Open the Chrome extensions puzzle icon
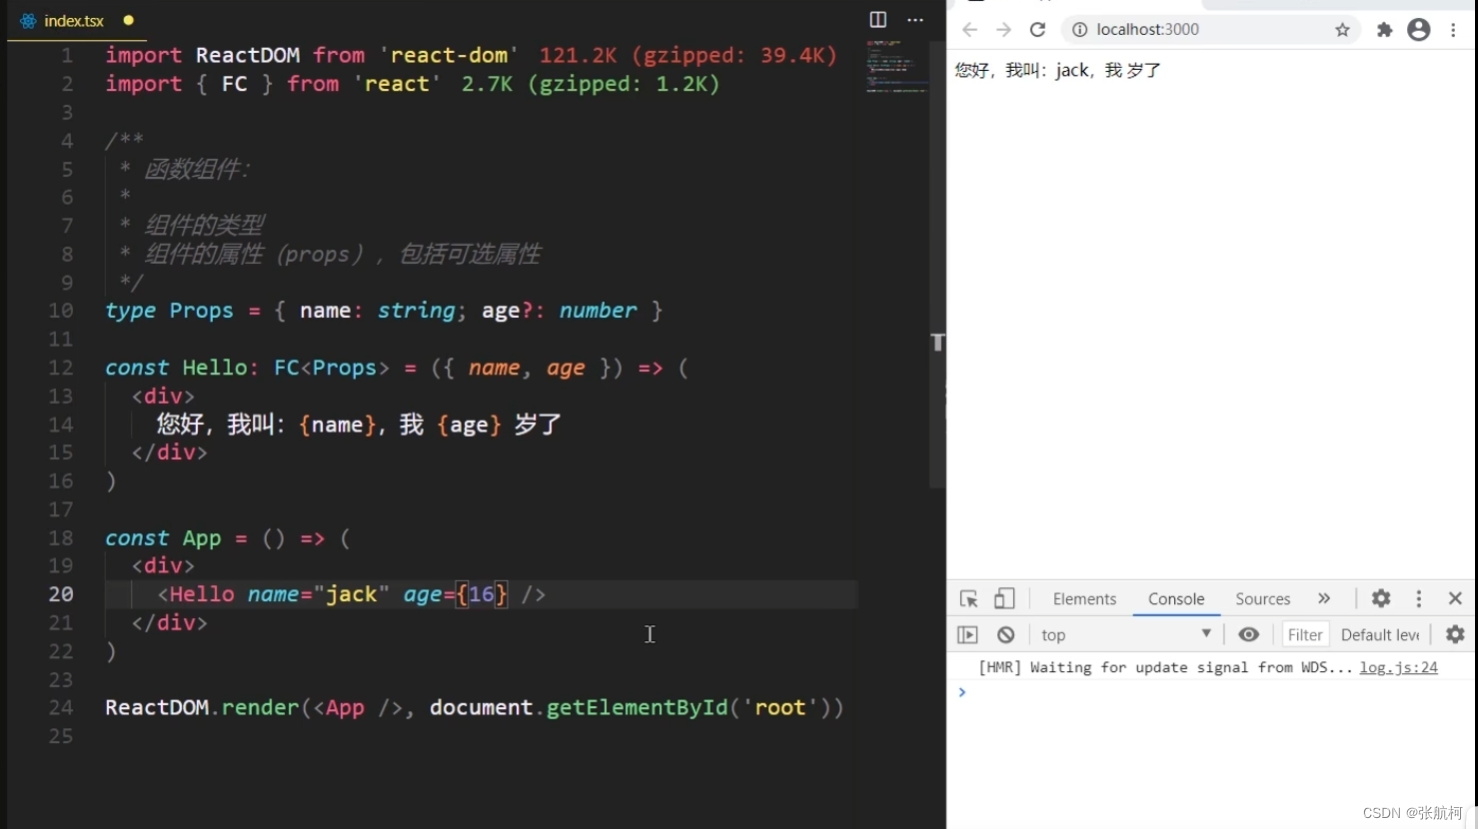The width and height of the screenshot is (1478, 829). 1385,30
